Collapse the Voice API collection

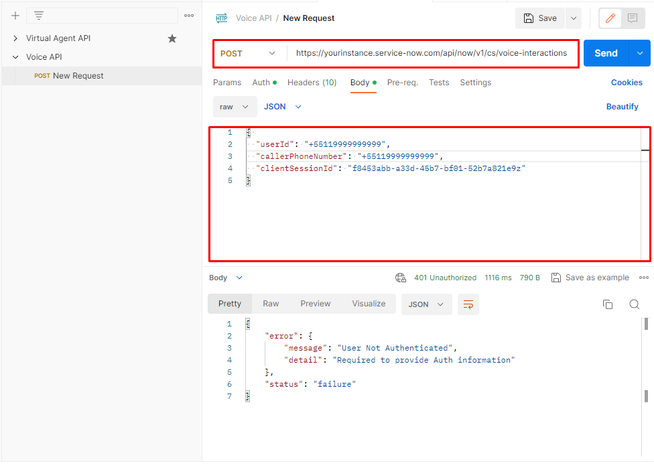point(15,57)
